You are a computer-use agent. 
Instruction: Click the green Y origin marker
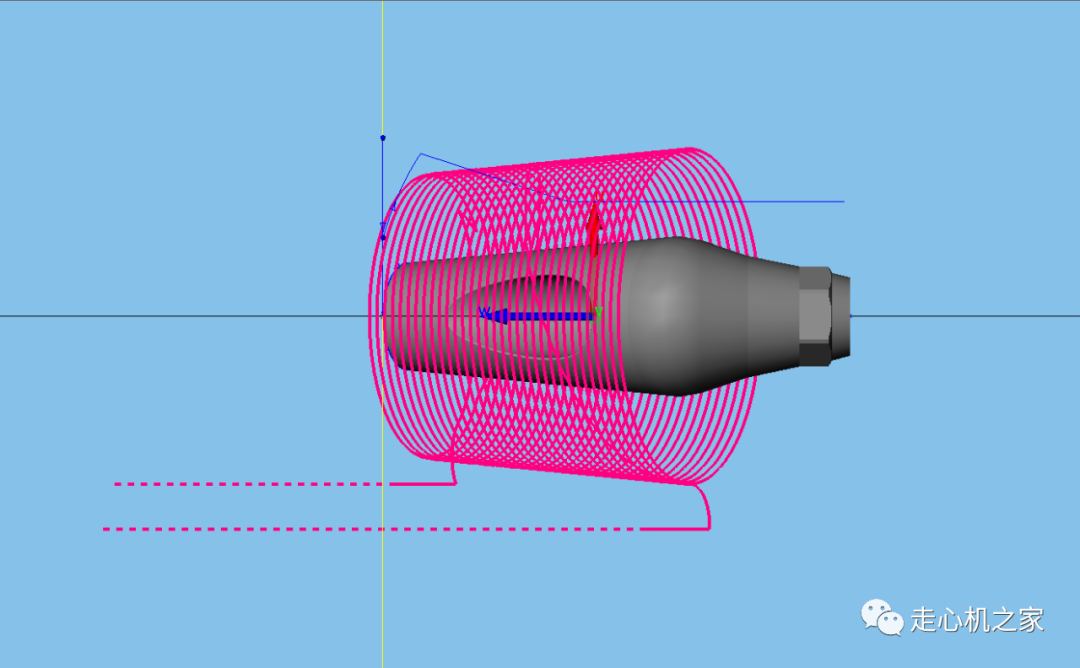pos(597,313)
